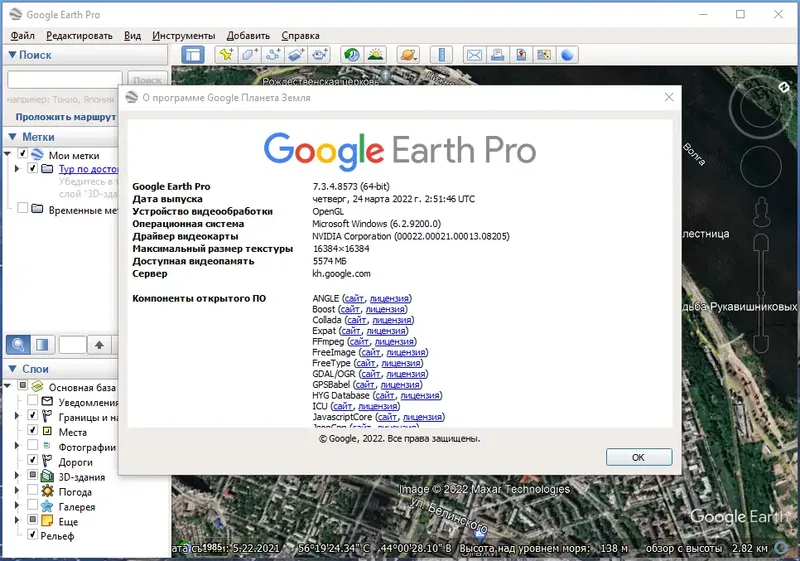Open the FFmpeg сайт link
This screenshot has height=561, width=800.
coord(359,341)
